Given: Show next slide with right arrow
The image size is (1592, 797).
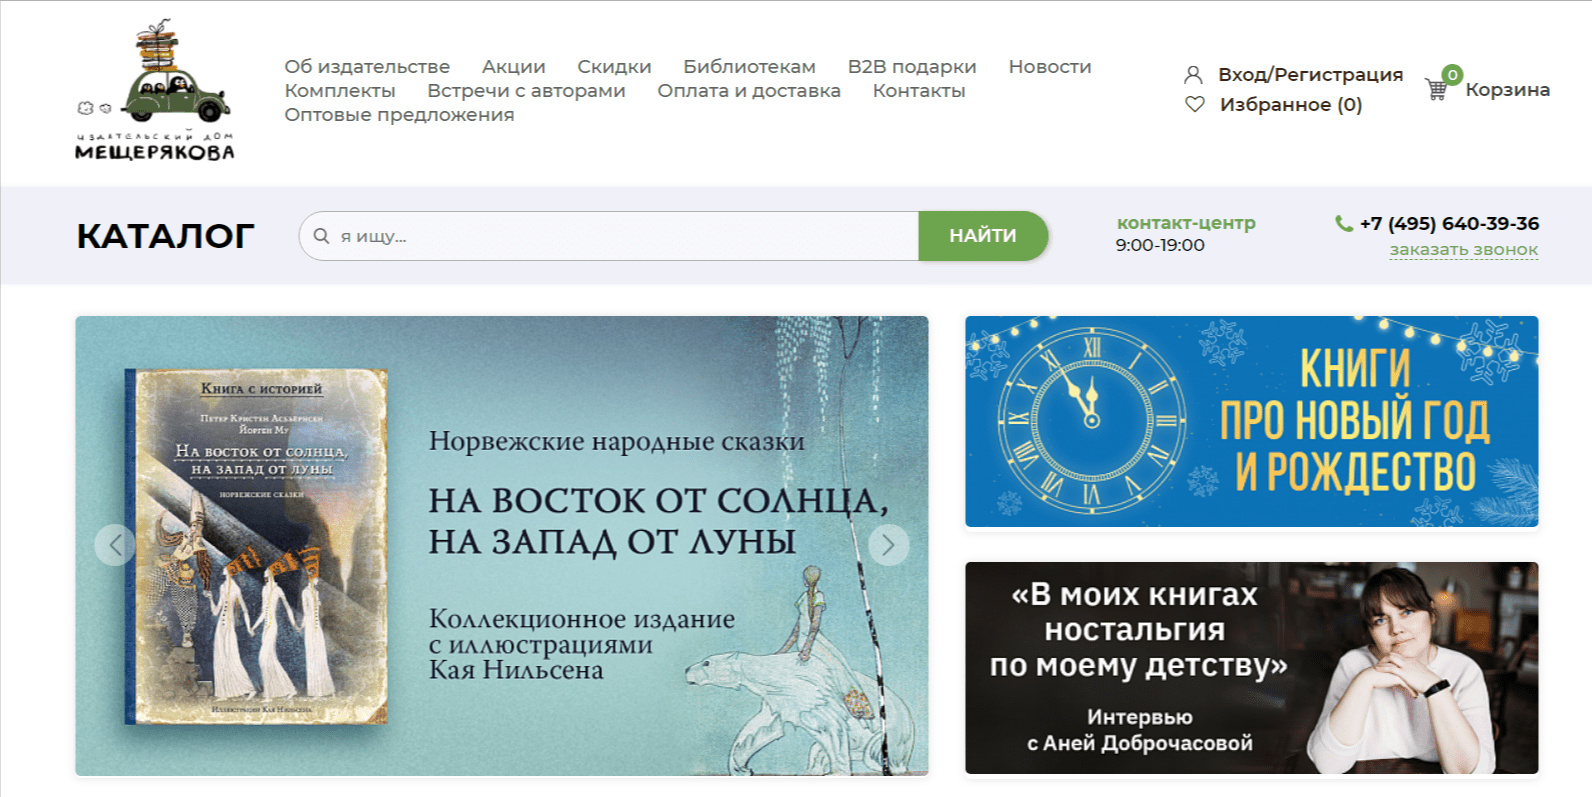Looking at the screenshot, I should (x=888, y=545).
